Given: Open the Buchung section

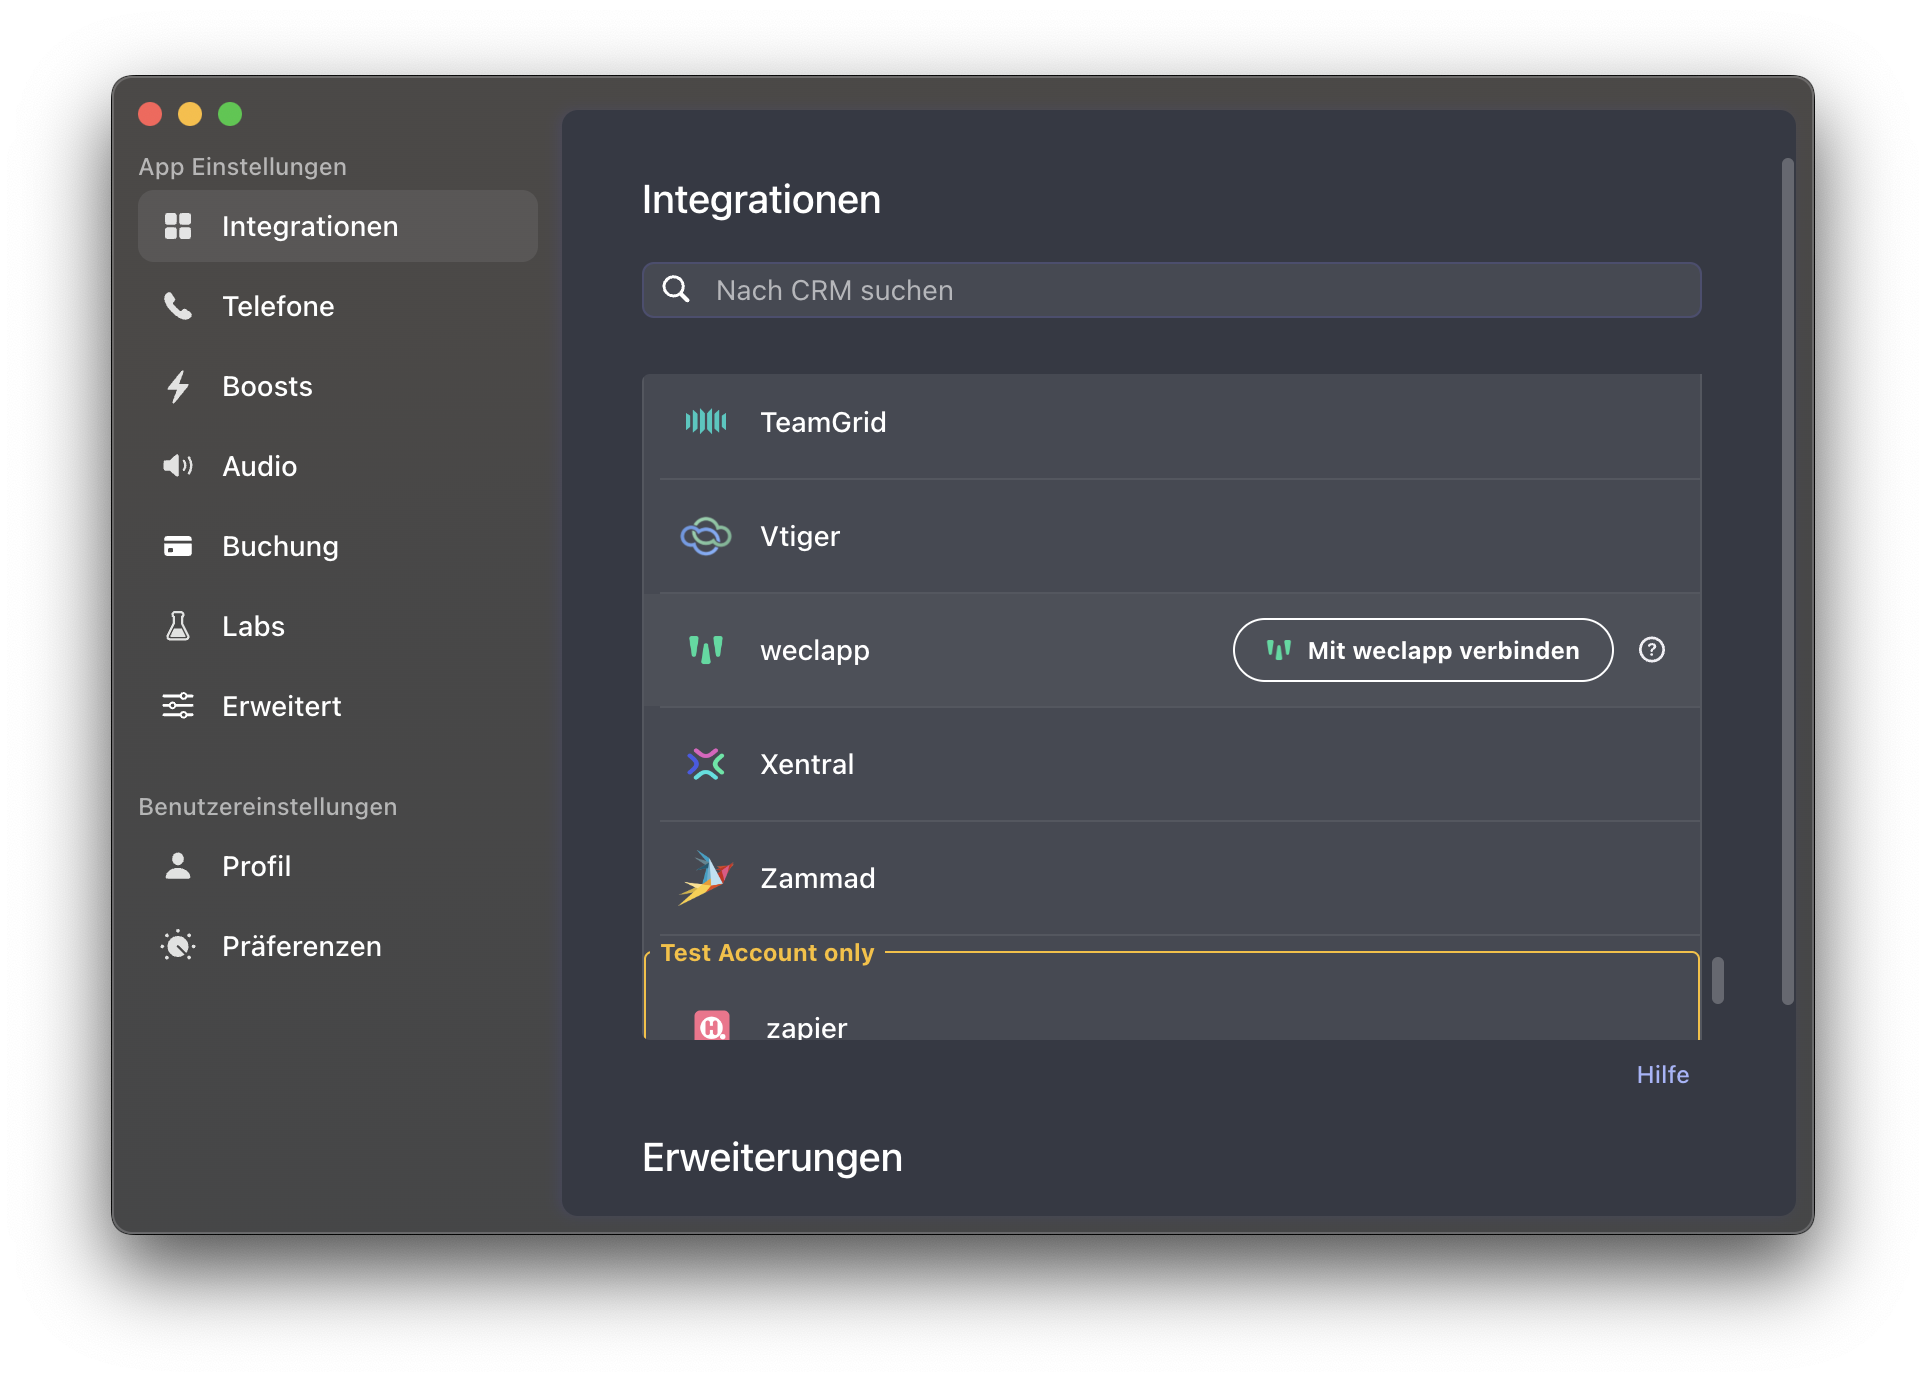Looking at the screenshot, I should (338, 546).
